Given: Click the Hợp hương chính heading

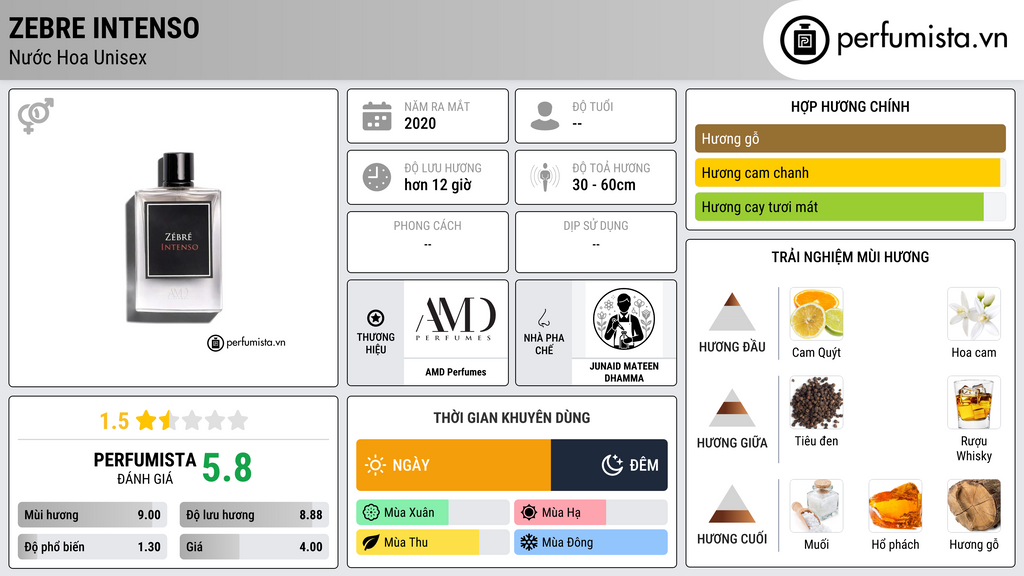Looking at the screenshot, I should pos(850,106).
